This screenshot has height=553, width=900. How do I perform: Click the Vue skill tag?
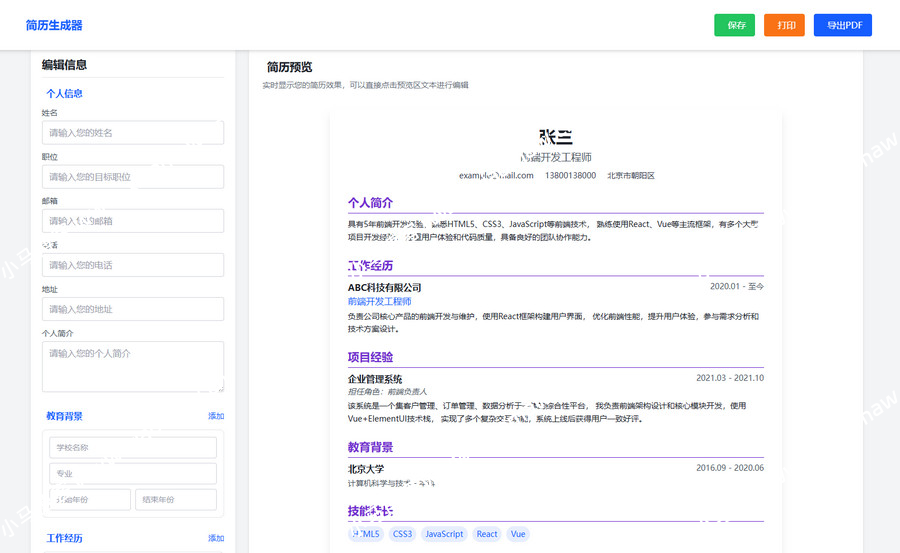[x=518, y=534]
